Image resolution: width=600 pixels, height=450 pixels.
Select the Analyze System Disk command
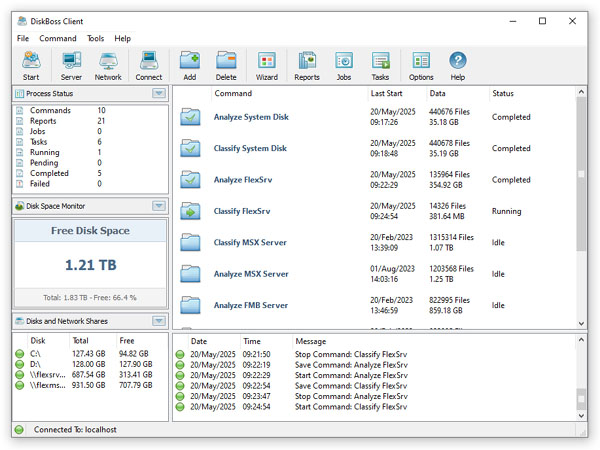point(250,117)
